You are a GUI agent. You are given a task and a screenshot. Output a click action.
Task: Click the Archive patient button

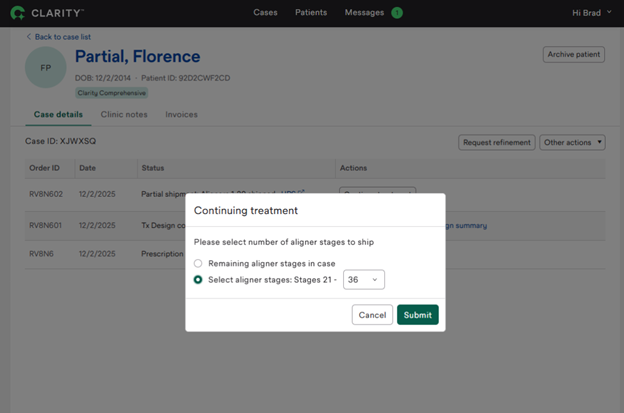coord(573,55)
